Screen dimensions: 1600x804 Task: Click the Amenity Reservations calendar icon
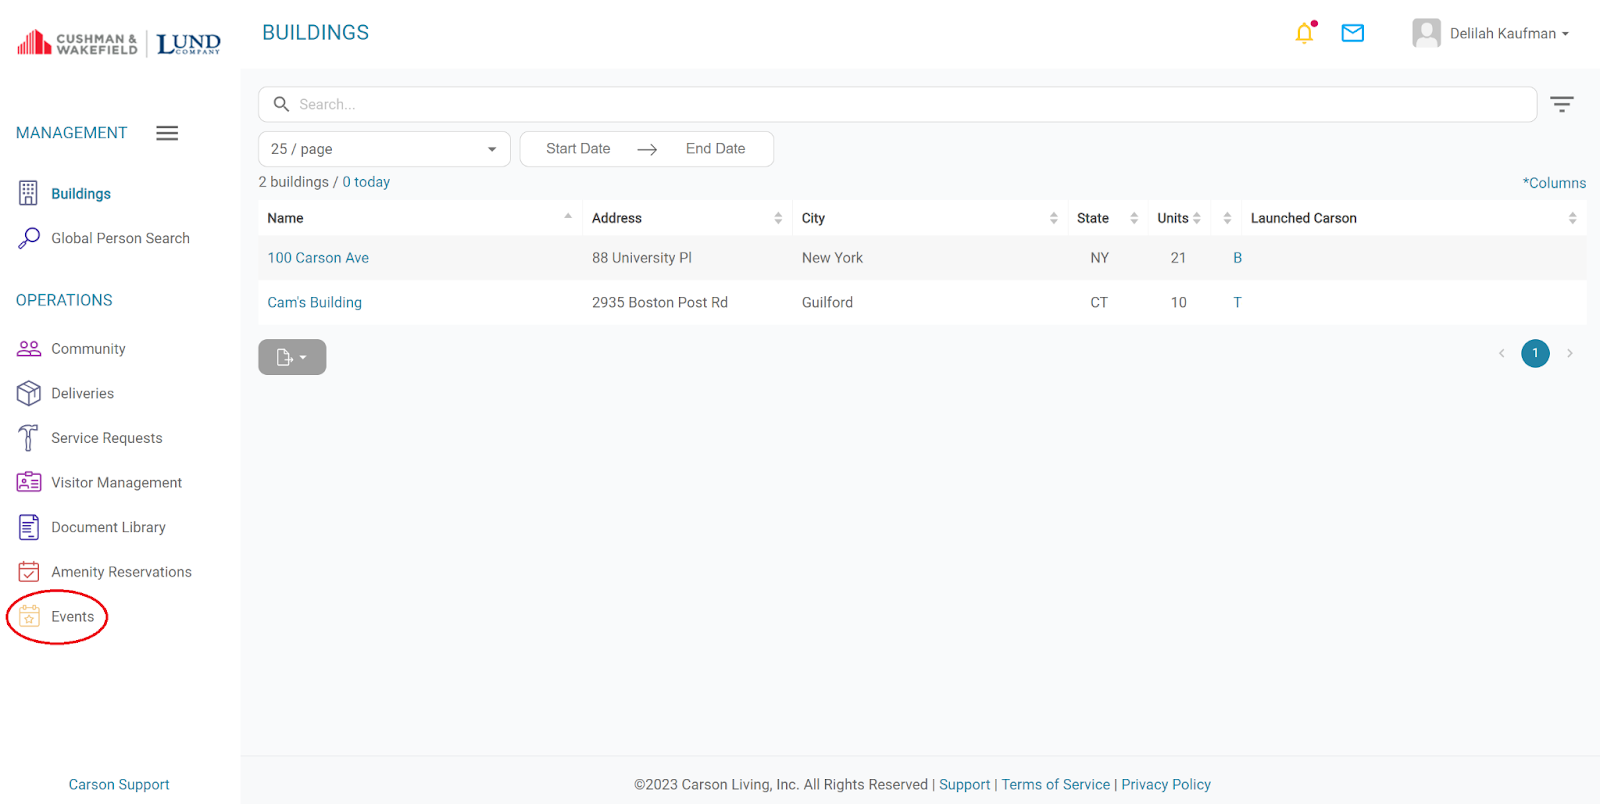tap(29, 572)
